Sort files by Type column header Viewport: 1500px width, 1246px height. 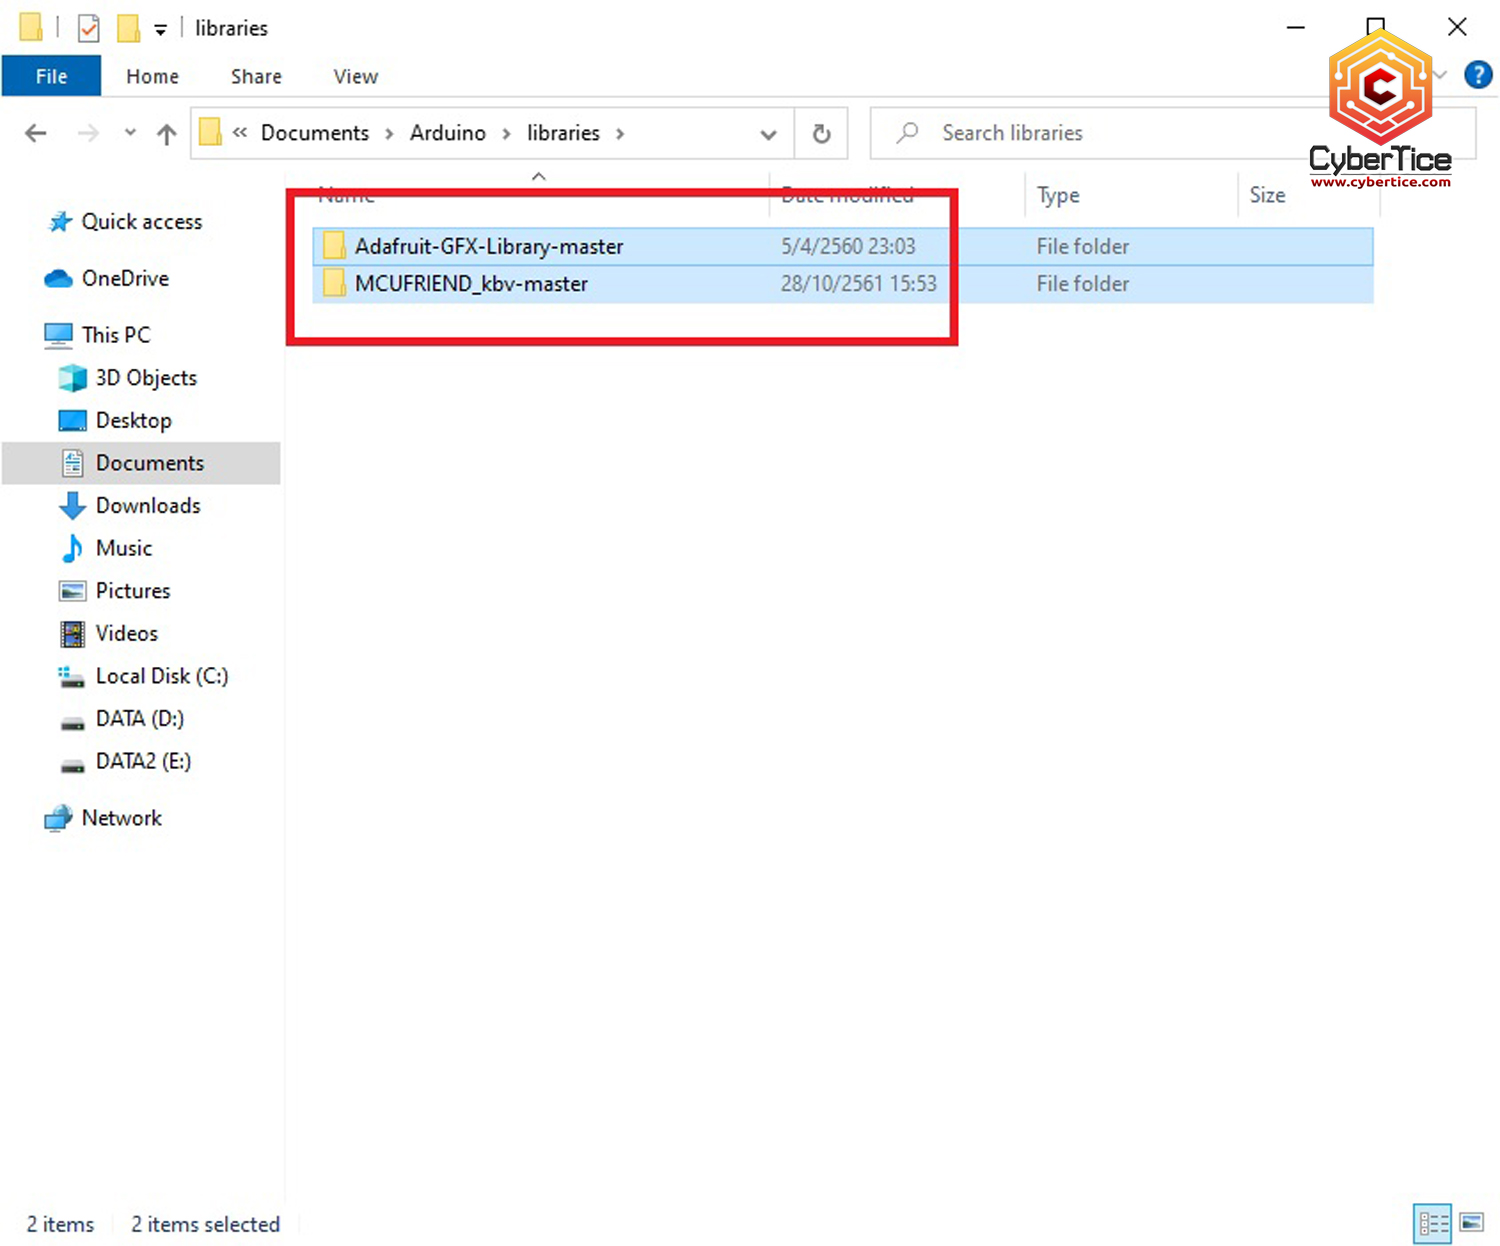click(1058, 195)
